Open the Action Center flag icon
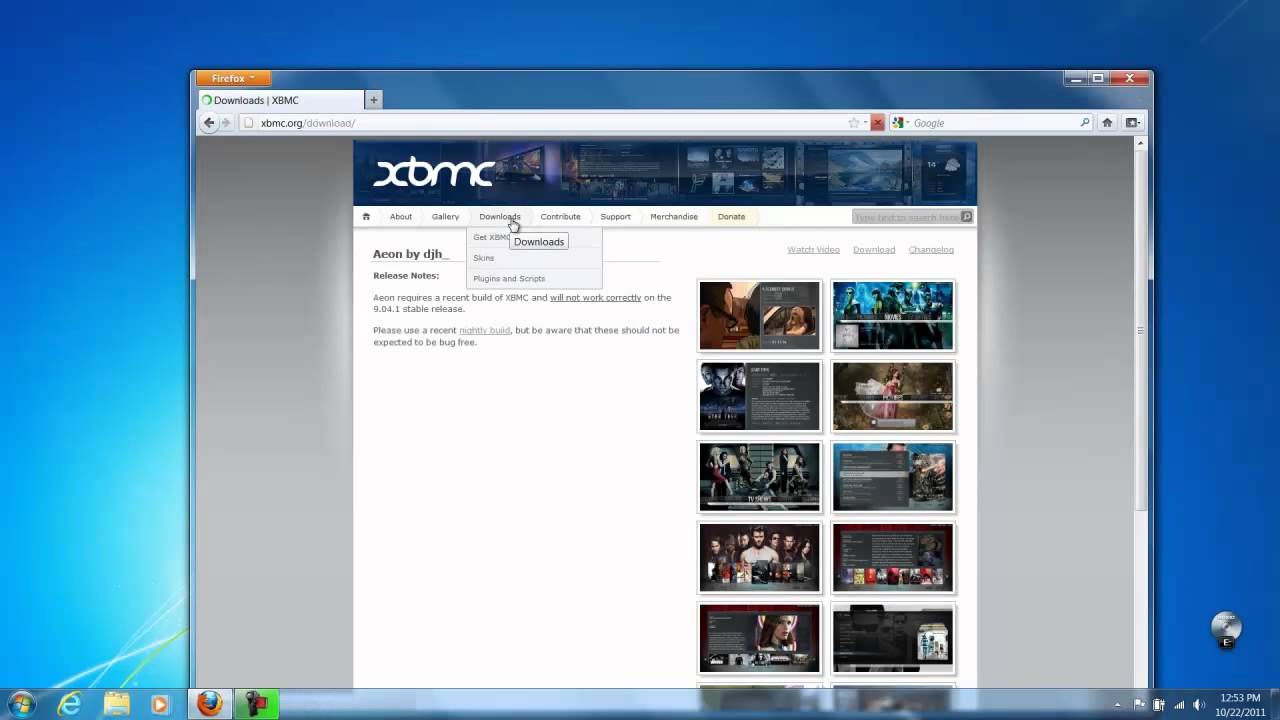 point(1138,705)
